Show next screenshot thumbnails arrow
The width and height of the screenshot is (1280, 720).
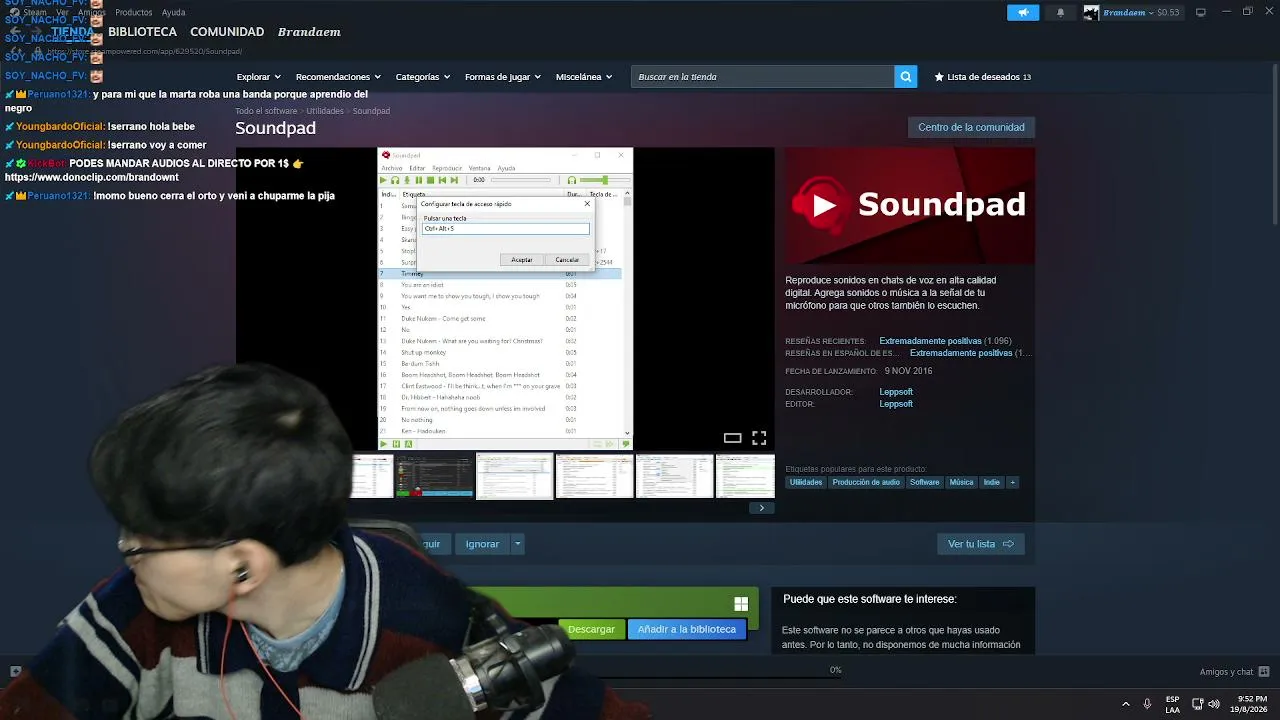click(761, 508)
